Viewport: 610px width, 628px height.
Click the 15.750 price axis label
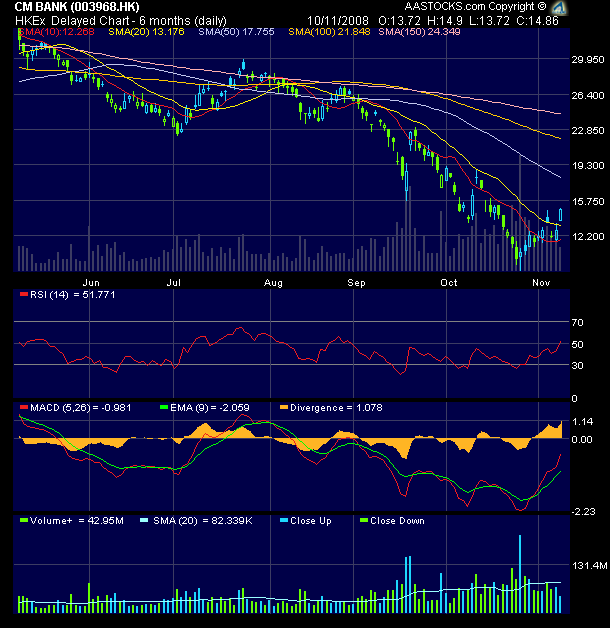pyautogui.click(x=588, y=201)
